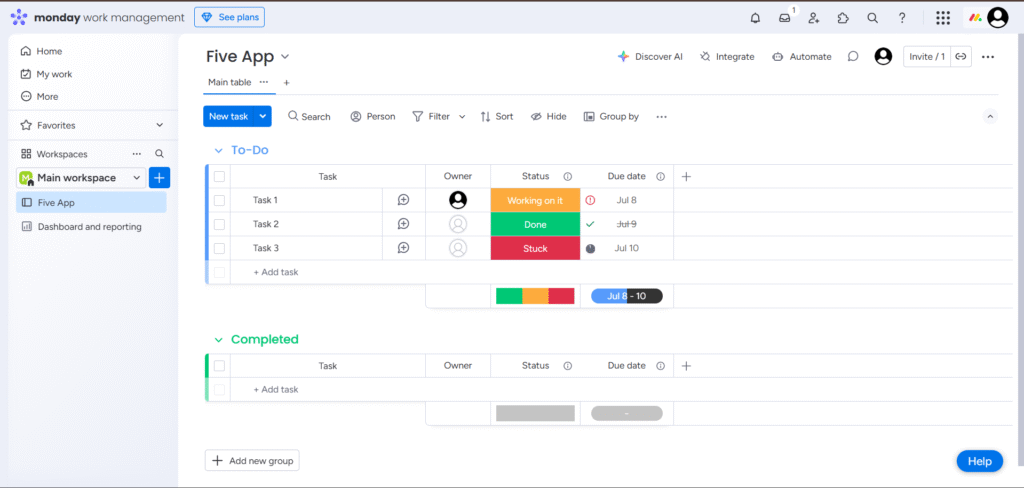The height and width of the screenshot is (488, 1024).
Task: Open the notifications bell
Action: (756, 18)
